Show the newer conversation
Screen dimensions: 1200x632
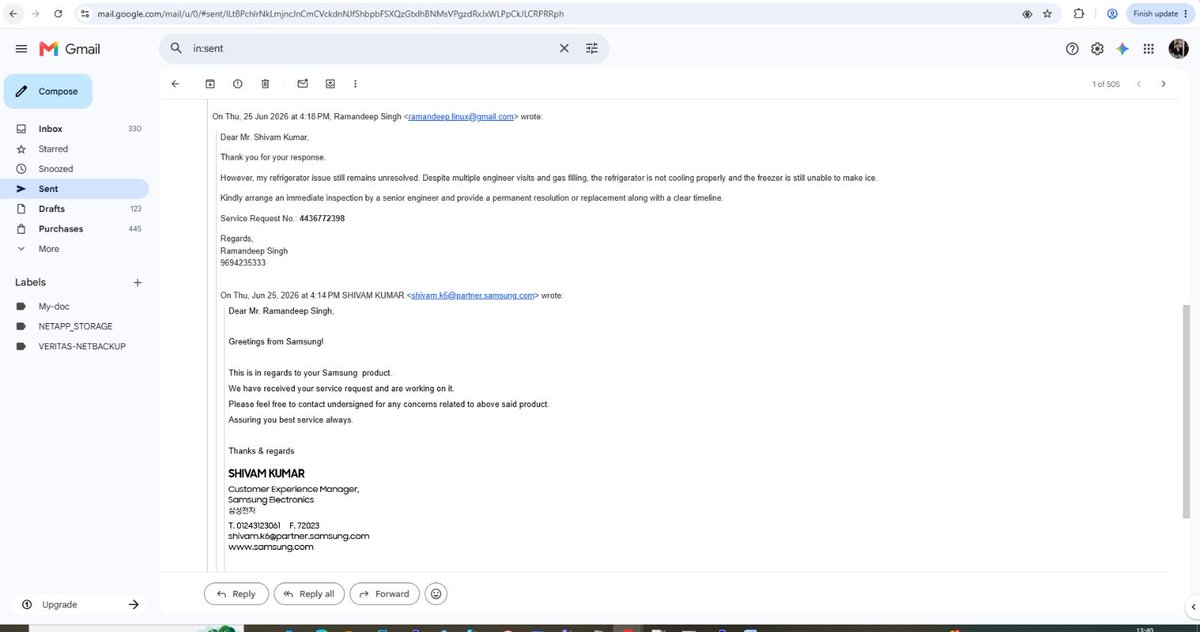point(1138,84)
